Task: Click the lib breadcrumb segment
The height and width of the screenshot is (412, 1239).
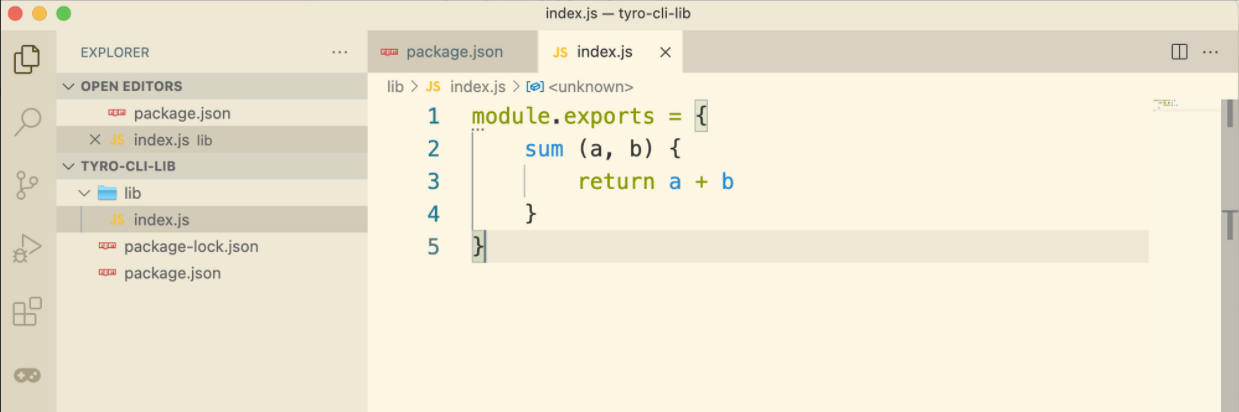Action: pyautogui.click(x=395, y=87)
